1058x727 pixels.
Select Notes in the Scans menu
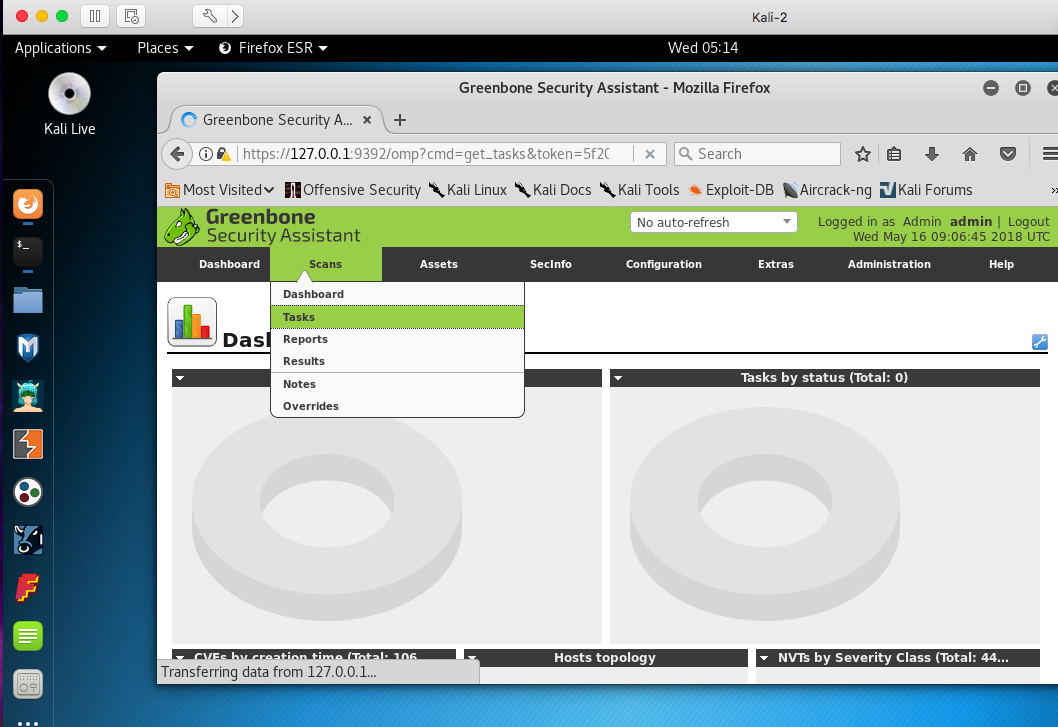(x=397, y=384)
